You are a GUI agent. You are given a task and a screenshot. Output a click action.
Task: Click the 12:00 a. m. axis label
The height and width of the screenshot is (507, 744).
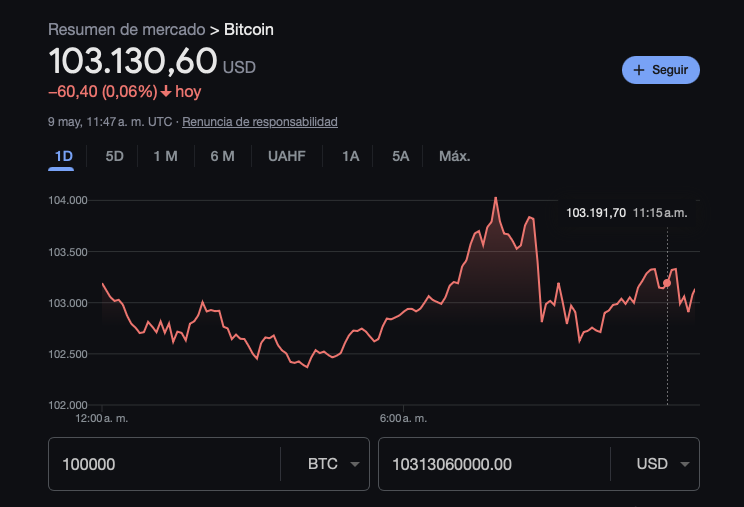102,418
